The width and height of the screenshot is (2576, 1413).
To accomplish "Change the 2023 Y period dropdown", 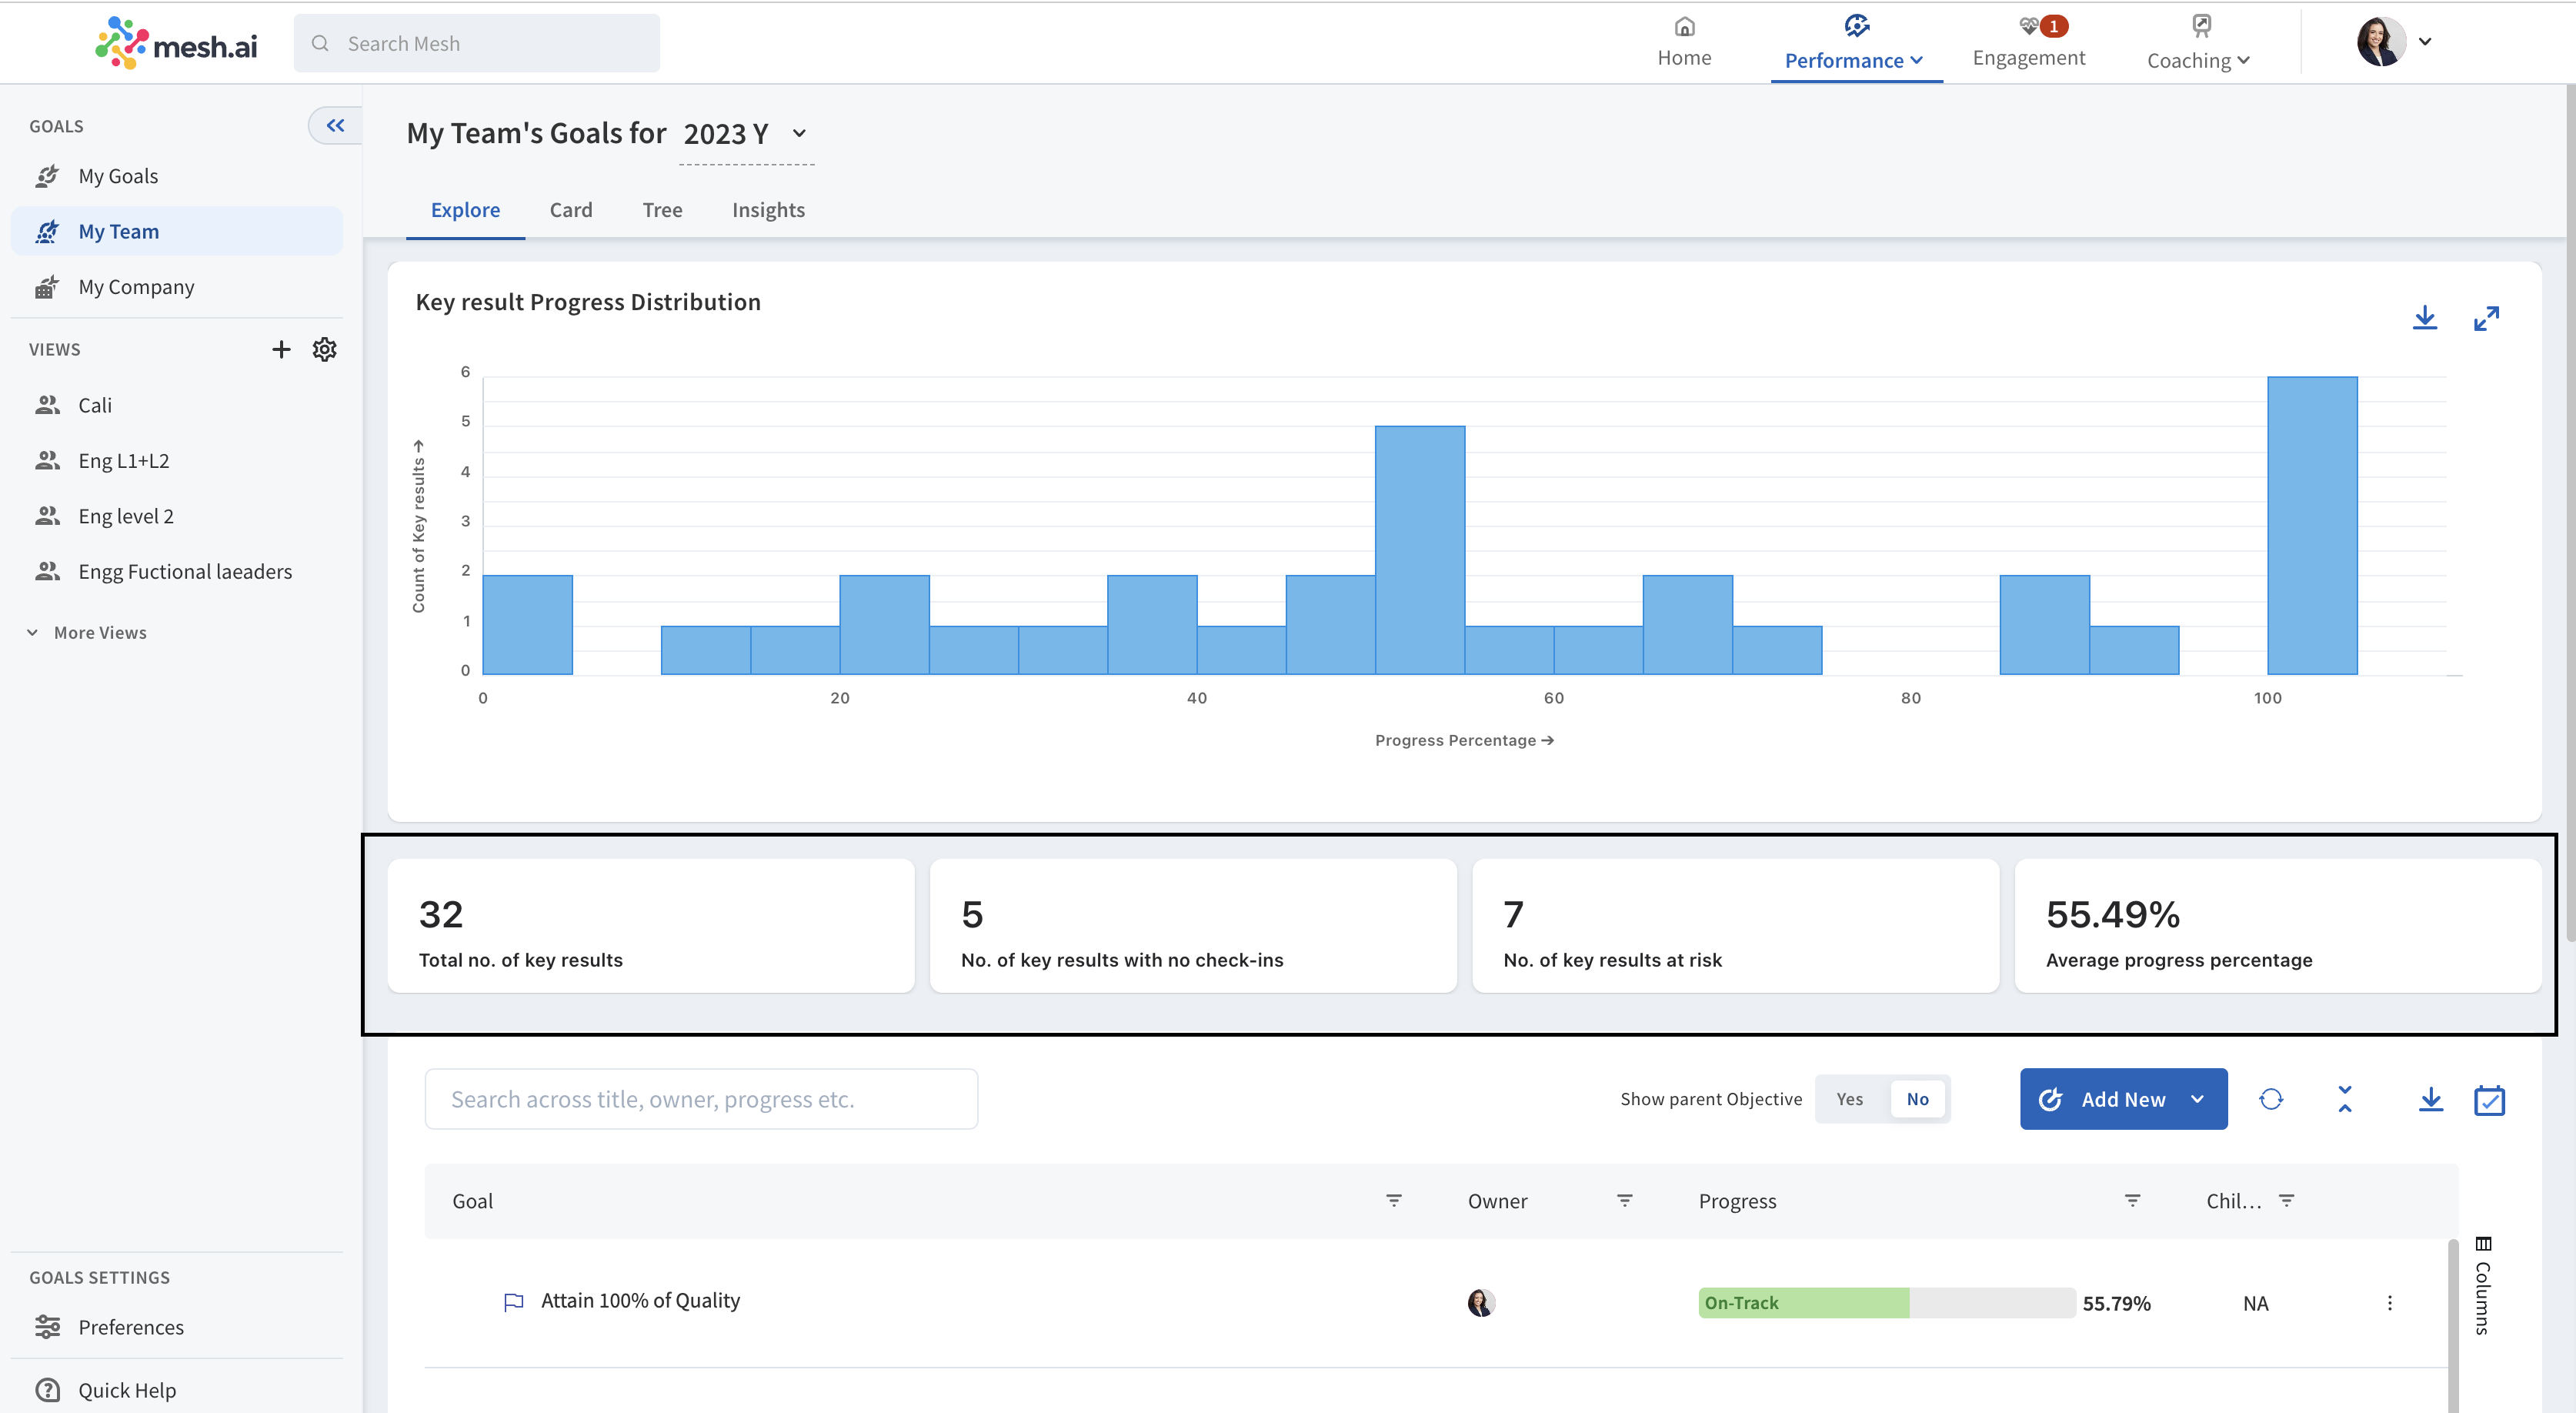I will [x=746, y=133].
